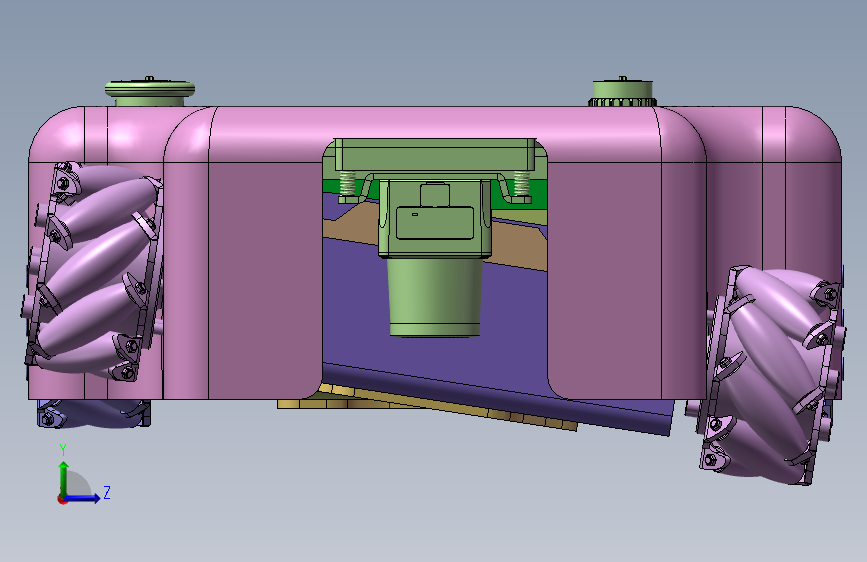Select the green toothed knob on top right
Screen dimensions: 867x562
tap(623, 92)
